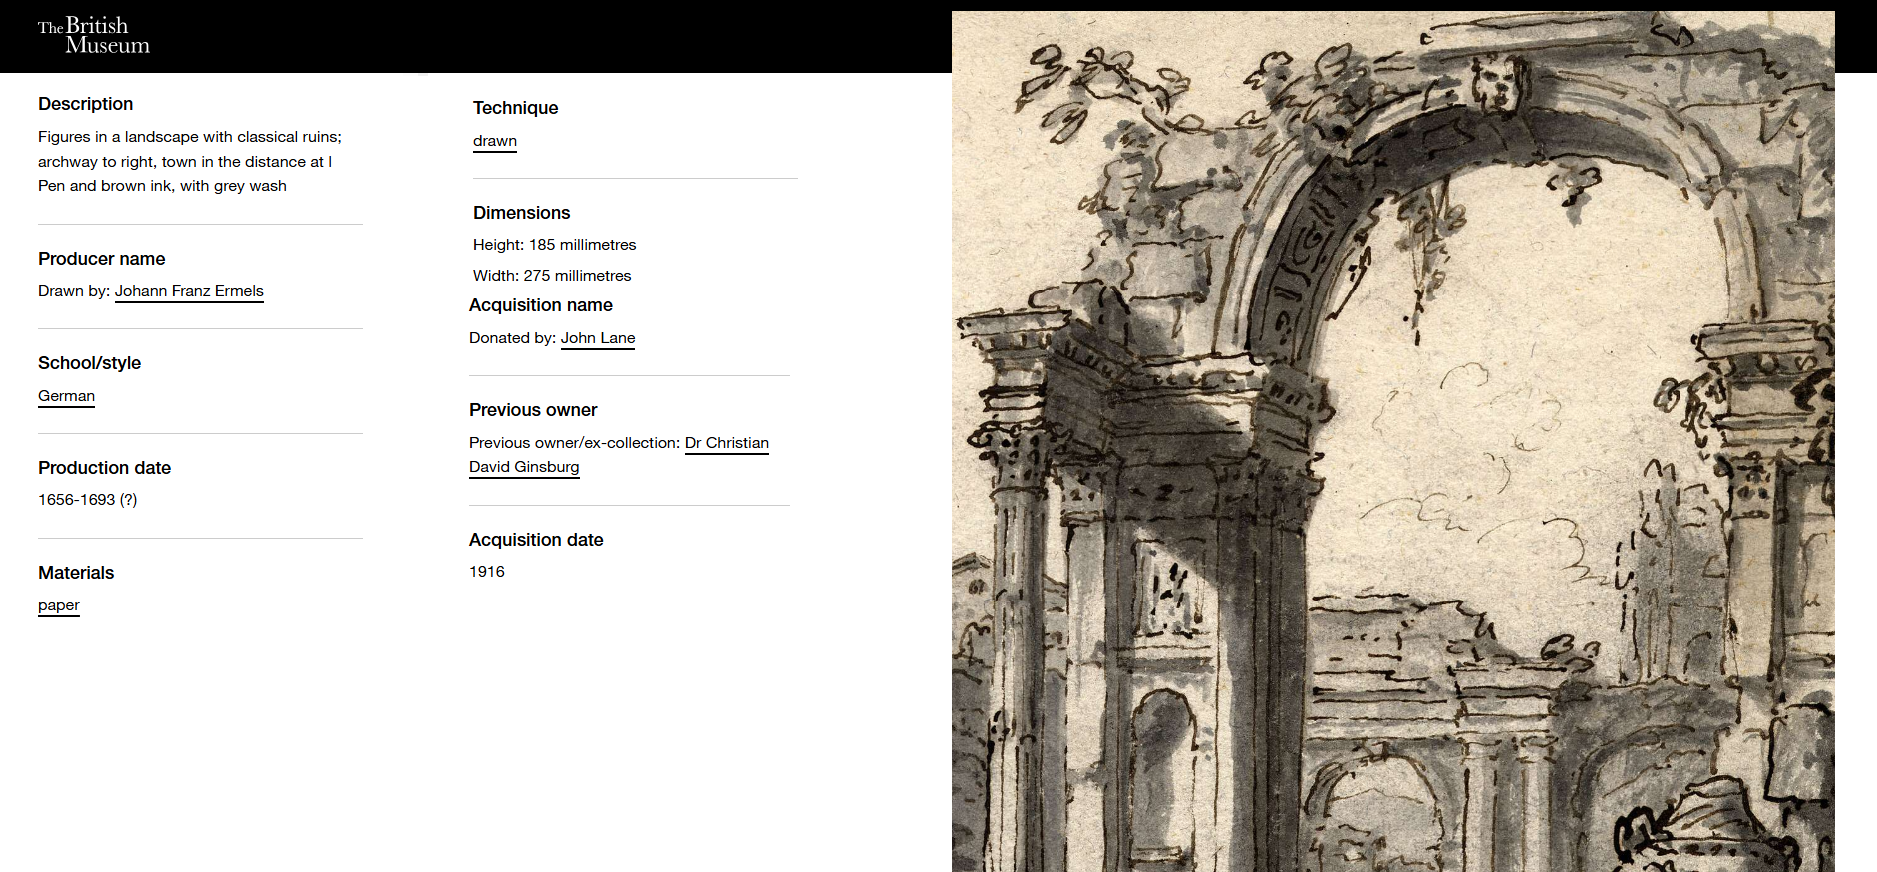This screenshot has width=1877, height=872.
Task: Select the Materials heading
Action: (x=76, y=573)
